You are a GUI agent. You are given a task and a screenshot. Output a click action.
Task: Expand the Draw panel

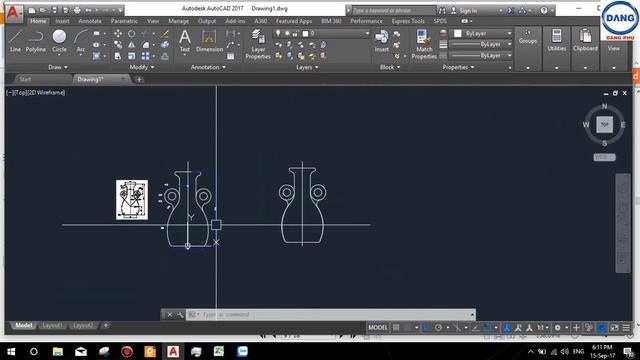(x=58, y=67)
